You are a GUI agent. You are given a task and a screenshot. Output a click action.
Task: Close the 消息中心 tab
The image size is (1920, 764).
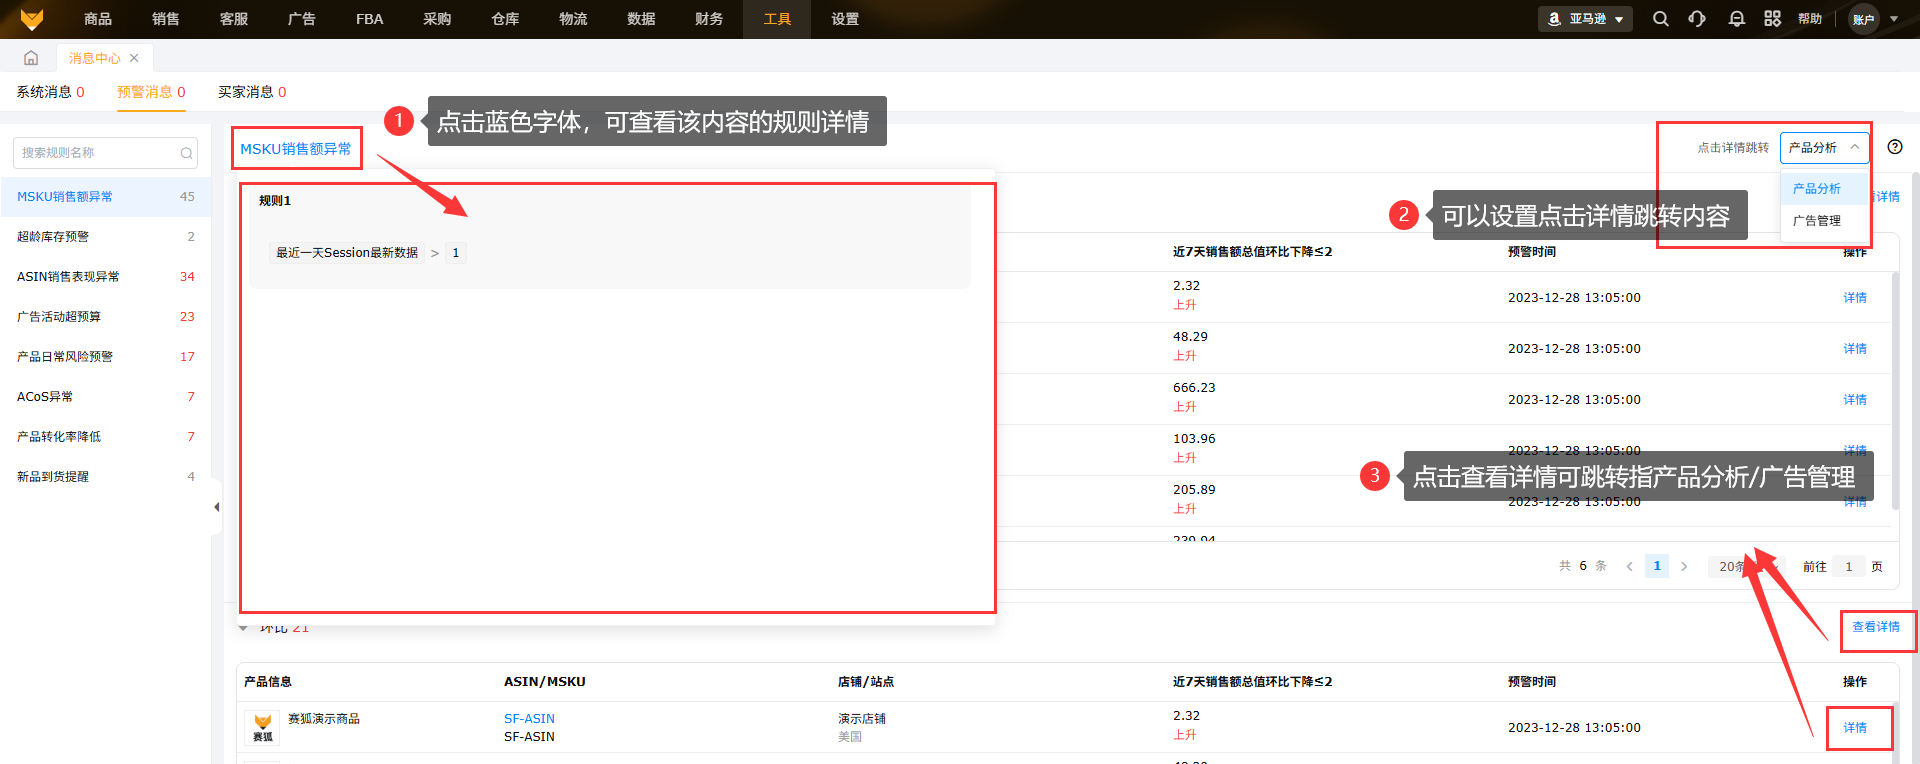(x=134, y=58)
